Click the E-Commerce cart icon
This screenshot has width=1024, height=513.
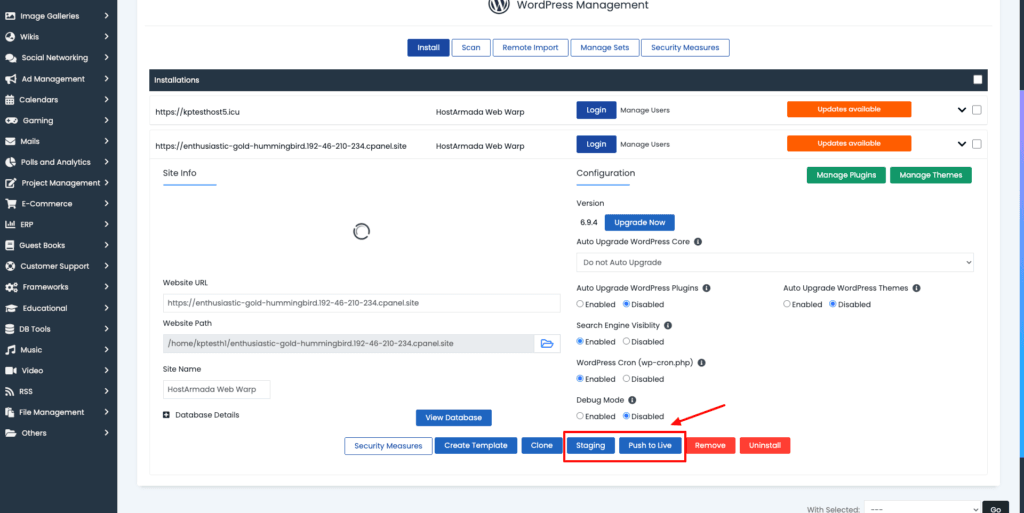click(10, 204)
